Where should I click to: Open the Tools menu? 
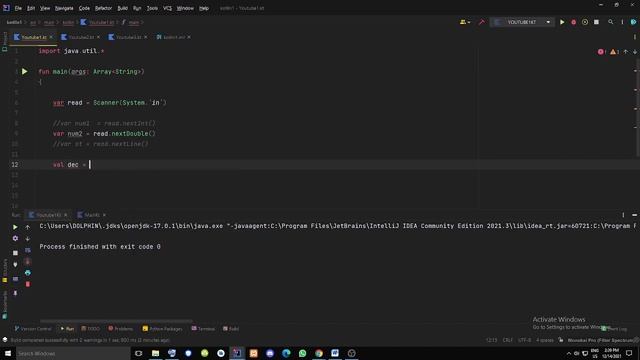click(x=152, y=8)
